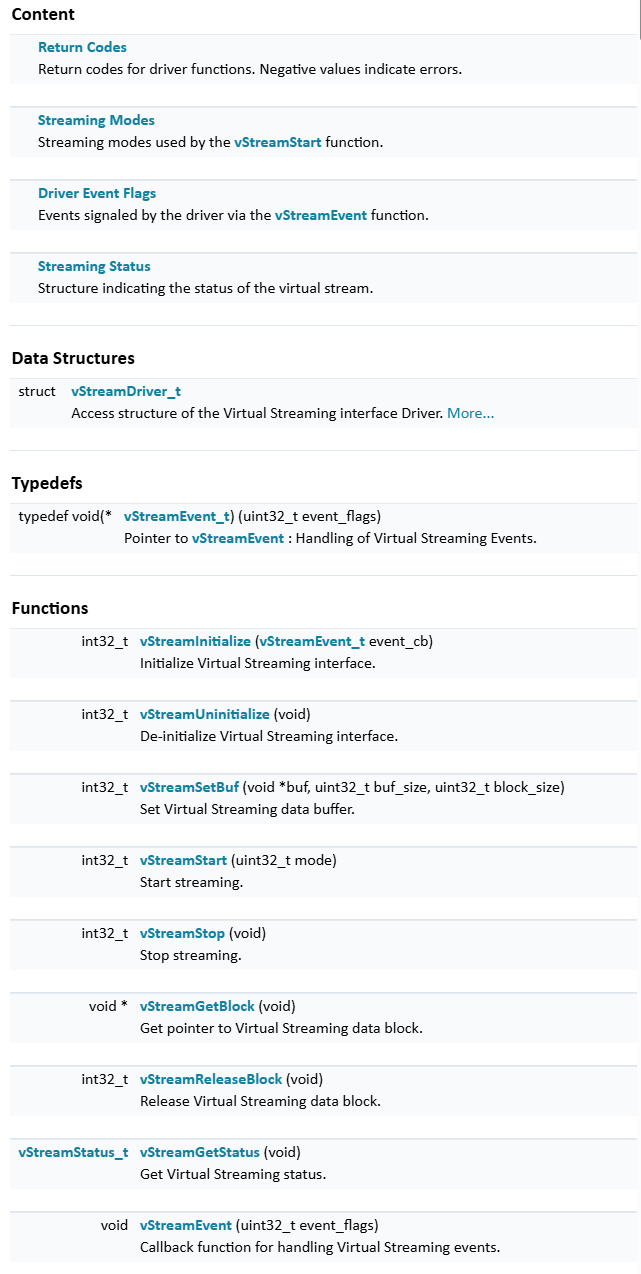
Task: Navigate to the vStreamStop function
Action: point(182,933)
